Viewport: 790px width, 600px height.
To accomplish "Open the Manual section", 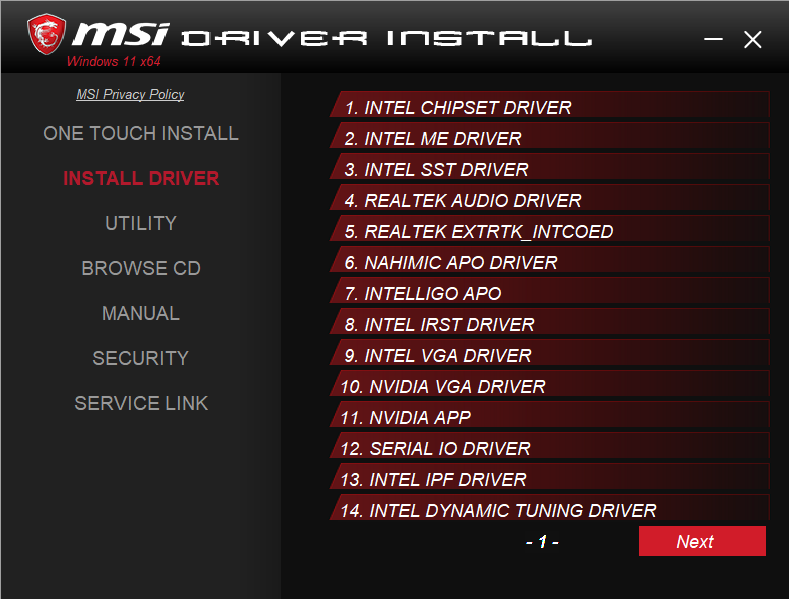I will 141,313.
